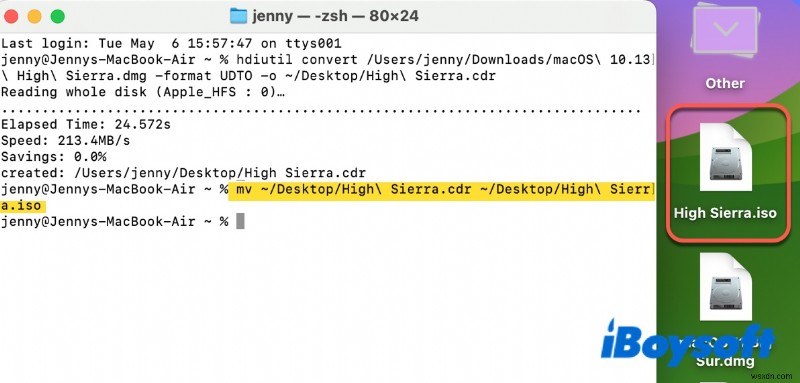800x383 pixels.
Task: Minimize Terminal with the yellow button
Action: (x=35, y=16)
